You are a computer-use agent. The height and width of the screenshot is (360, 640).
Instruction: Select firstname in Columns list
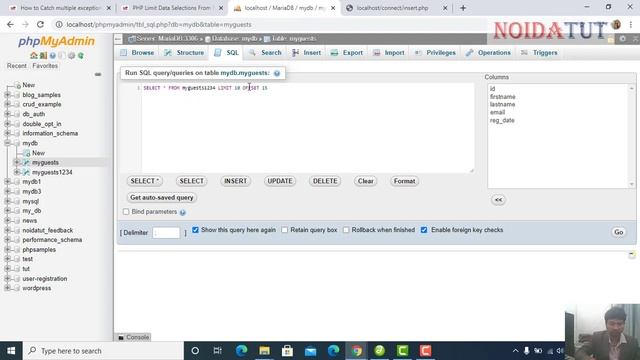pos(503,97)
